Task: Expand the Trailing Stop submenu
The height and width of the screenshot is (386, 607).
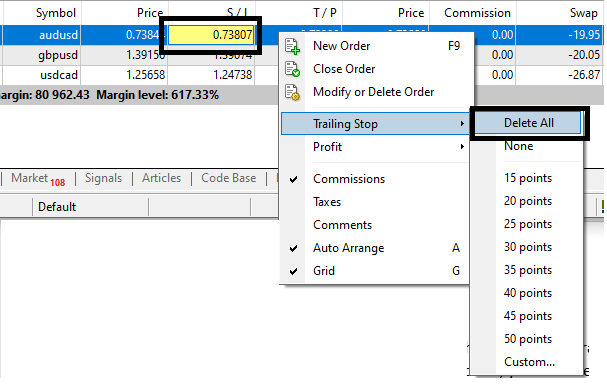Action: point(375,124)
